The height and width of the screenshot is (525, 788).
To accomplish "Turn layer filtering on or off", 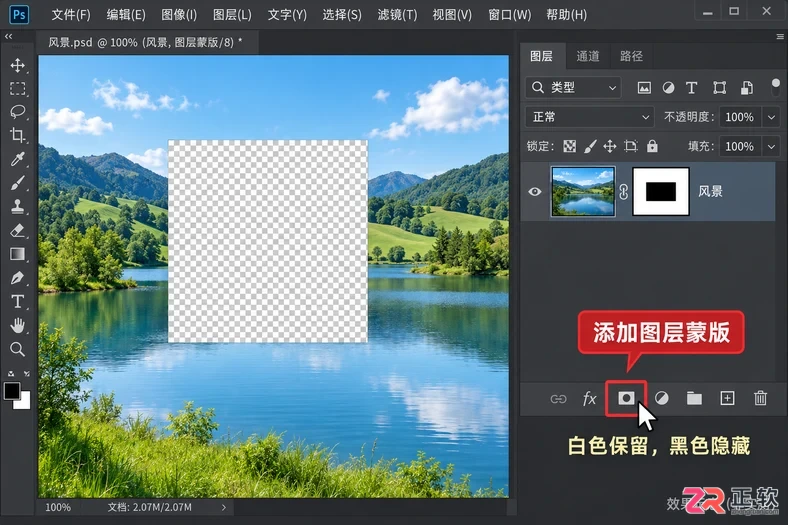I will 775,86.
